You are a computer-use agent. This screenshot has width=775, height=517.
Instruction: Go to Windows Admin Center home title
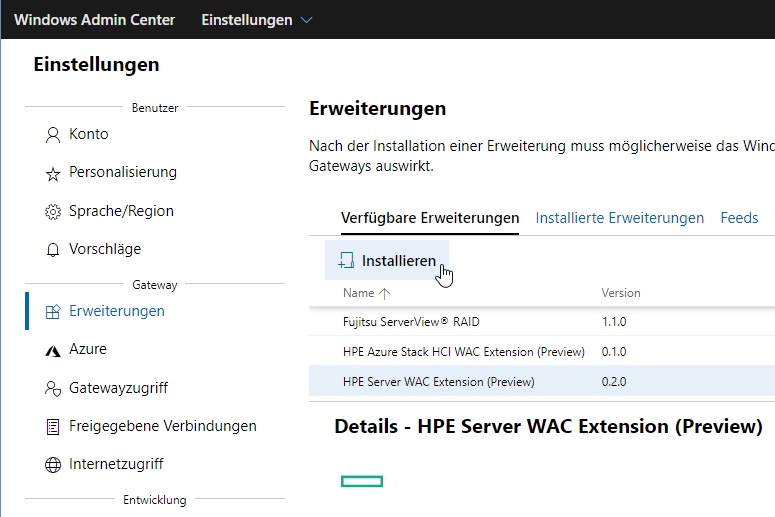[94, 20]
